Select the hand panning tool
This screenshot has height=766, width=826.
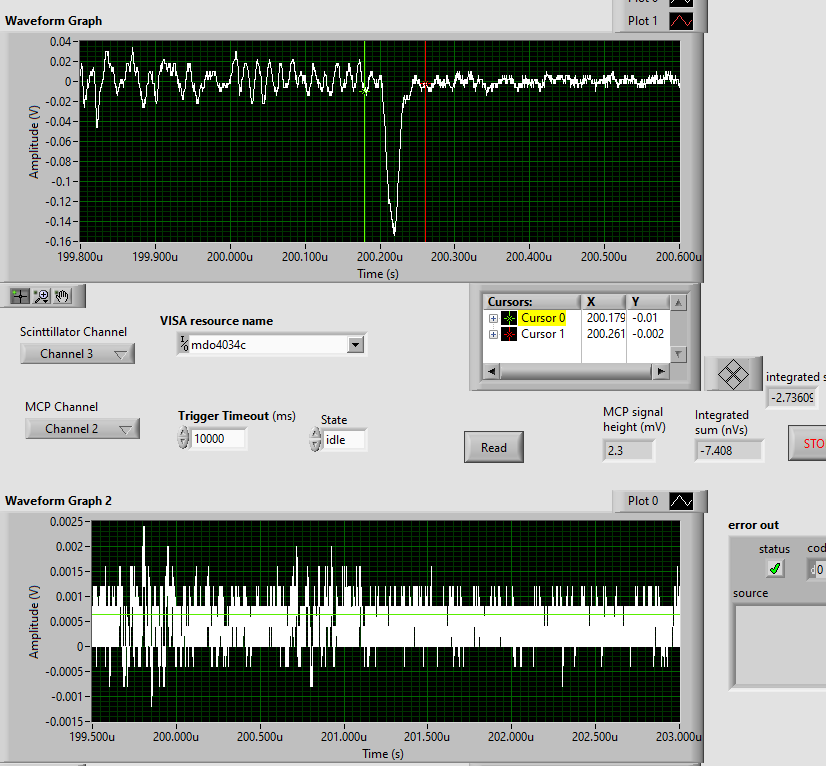coord(62,296)
